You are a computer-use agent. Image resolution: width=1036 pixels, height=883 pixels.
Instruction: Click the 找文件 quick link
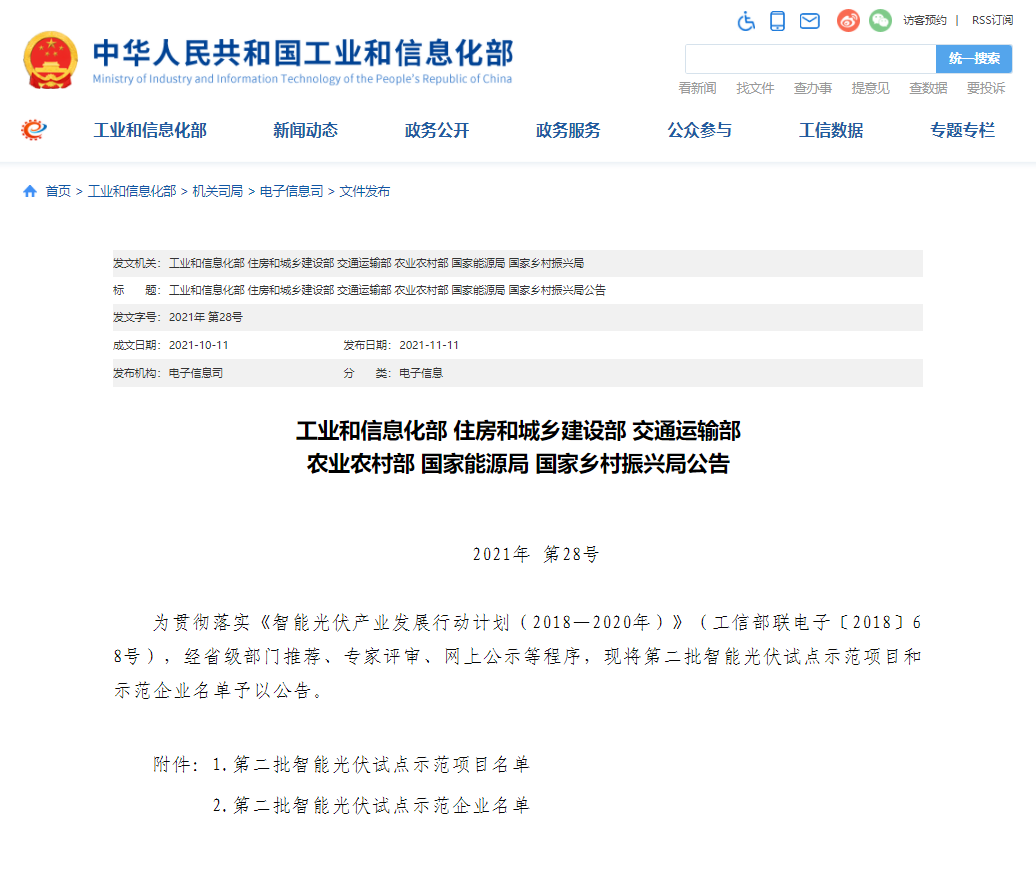[x=755, y=88]
